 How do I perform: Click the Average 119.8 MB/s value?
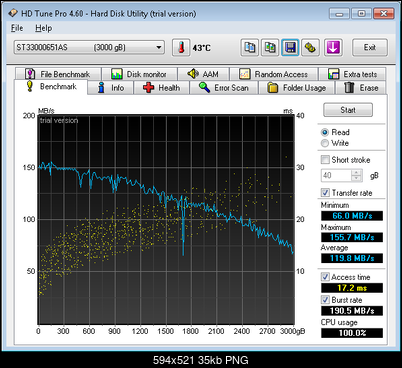point(352,258)
